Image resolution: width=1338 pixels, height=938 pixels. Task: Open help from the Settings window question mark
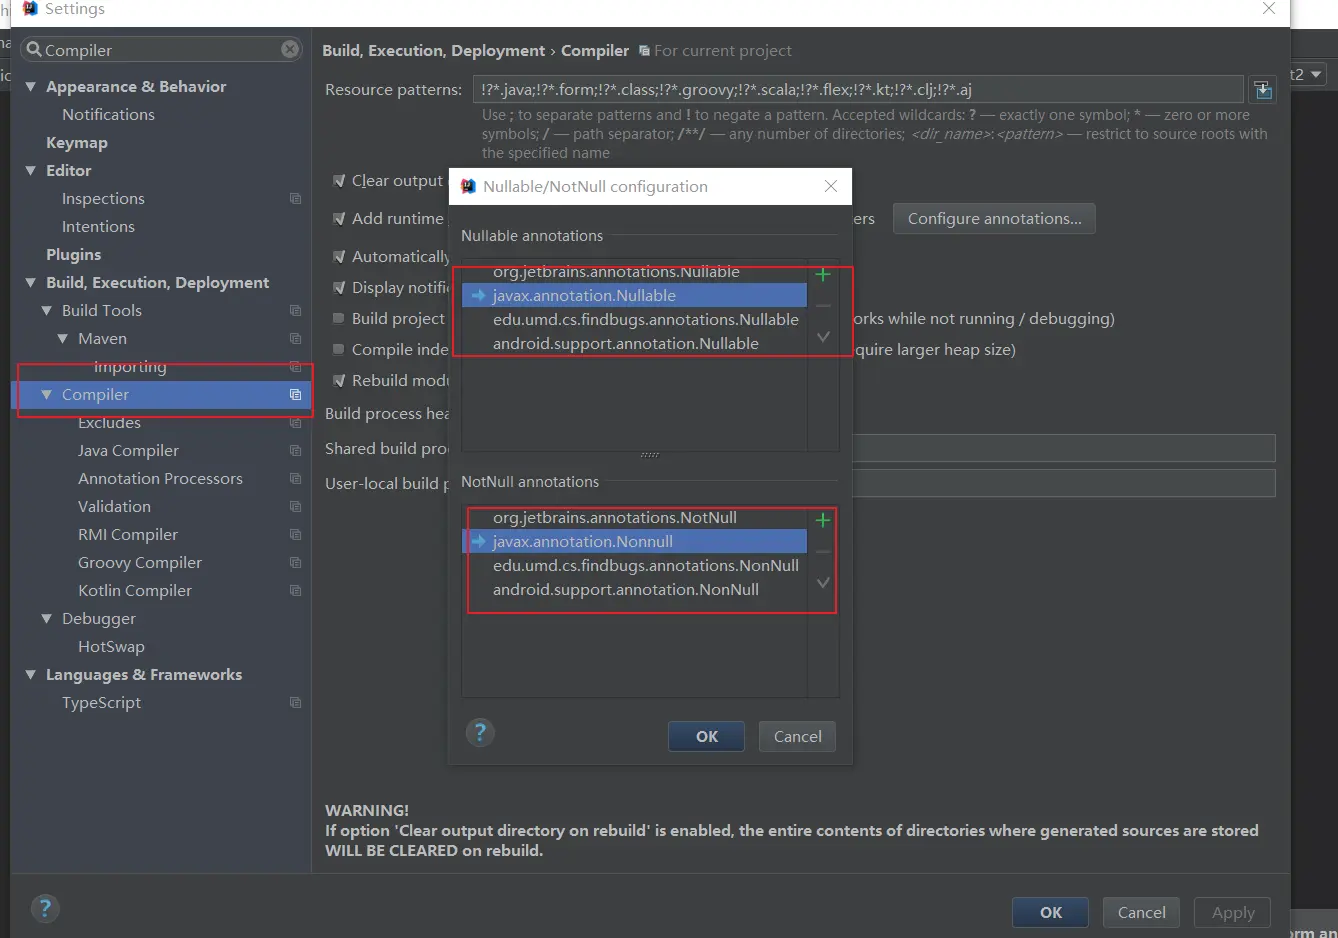(45, 908)
